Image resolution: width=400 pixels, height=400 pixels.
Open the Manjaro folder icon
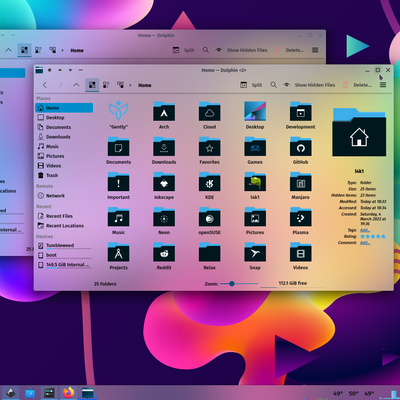point(300,182)
